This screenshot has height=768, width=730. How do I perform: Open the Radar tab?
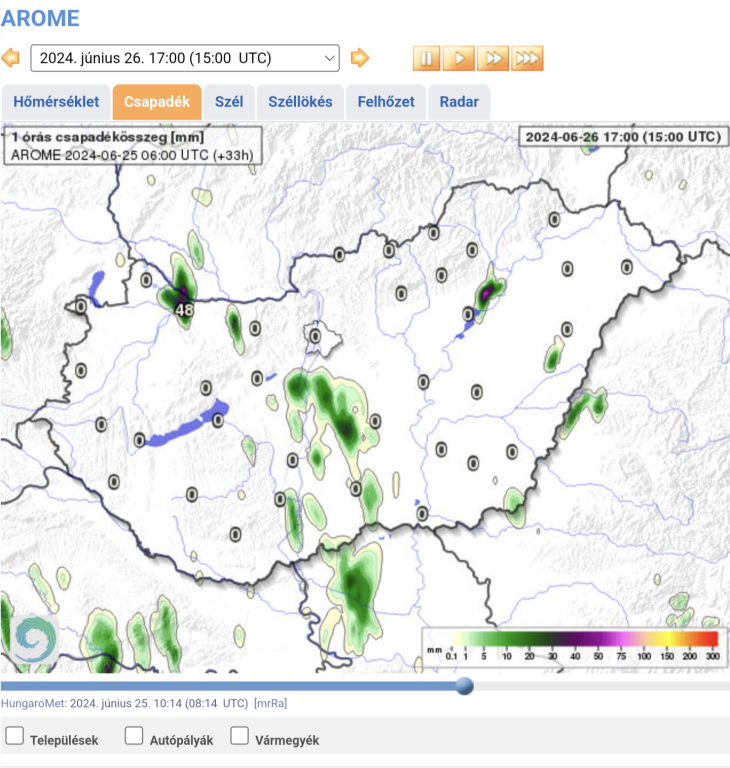pos(459,102)
